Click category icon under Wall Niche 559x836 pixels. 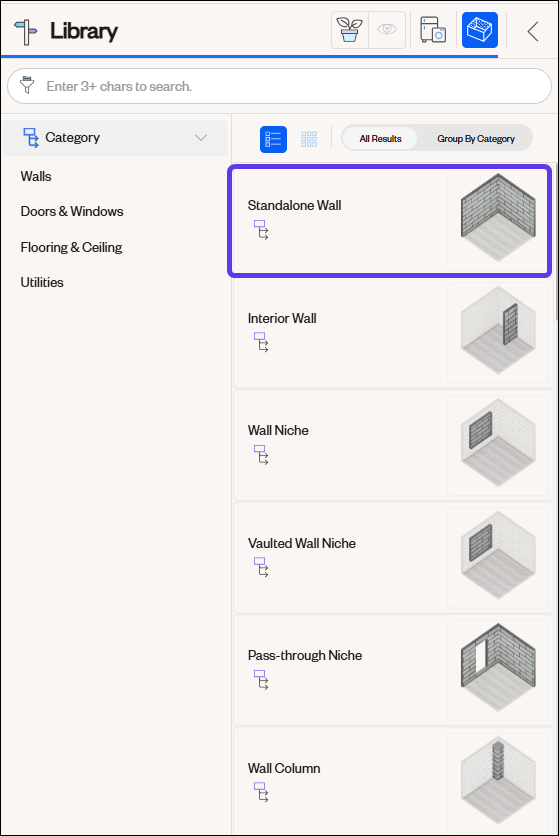point(261,455)
